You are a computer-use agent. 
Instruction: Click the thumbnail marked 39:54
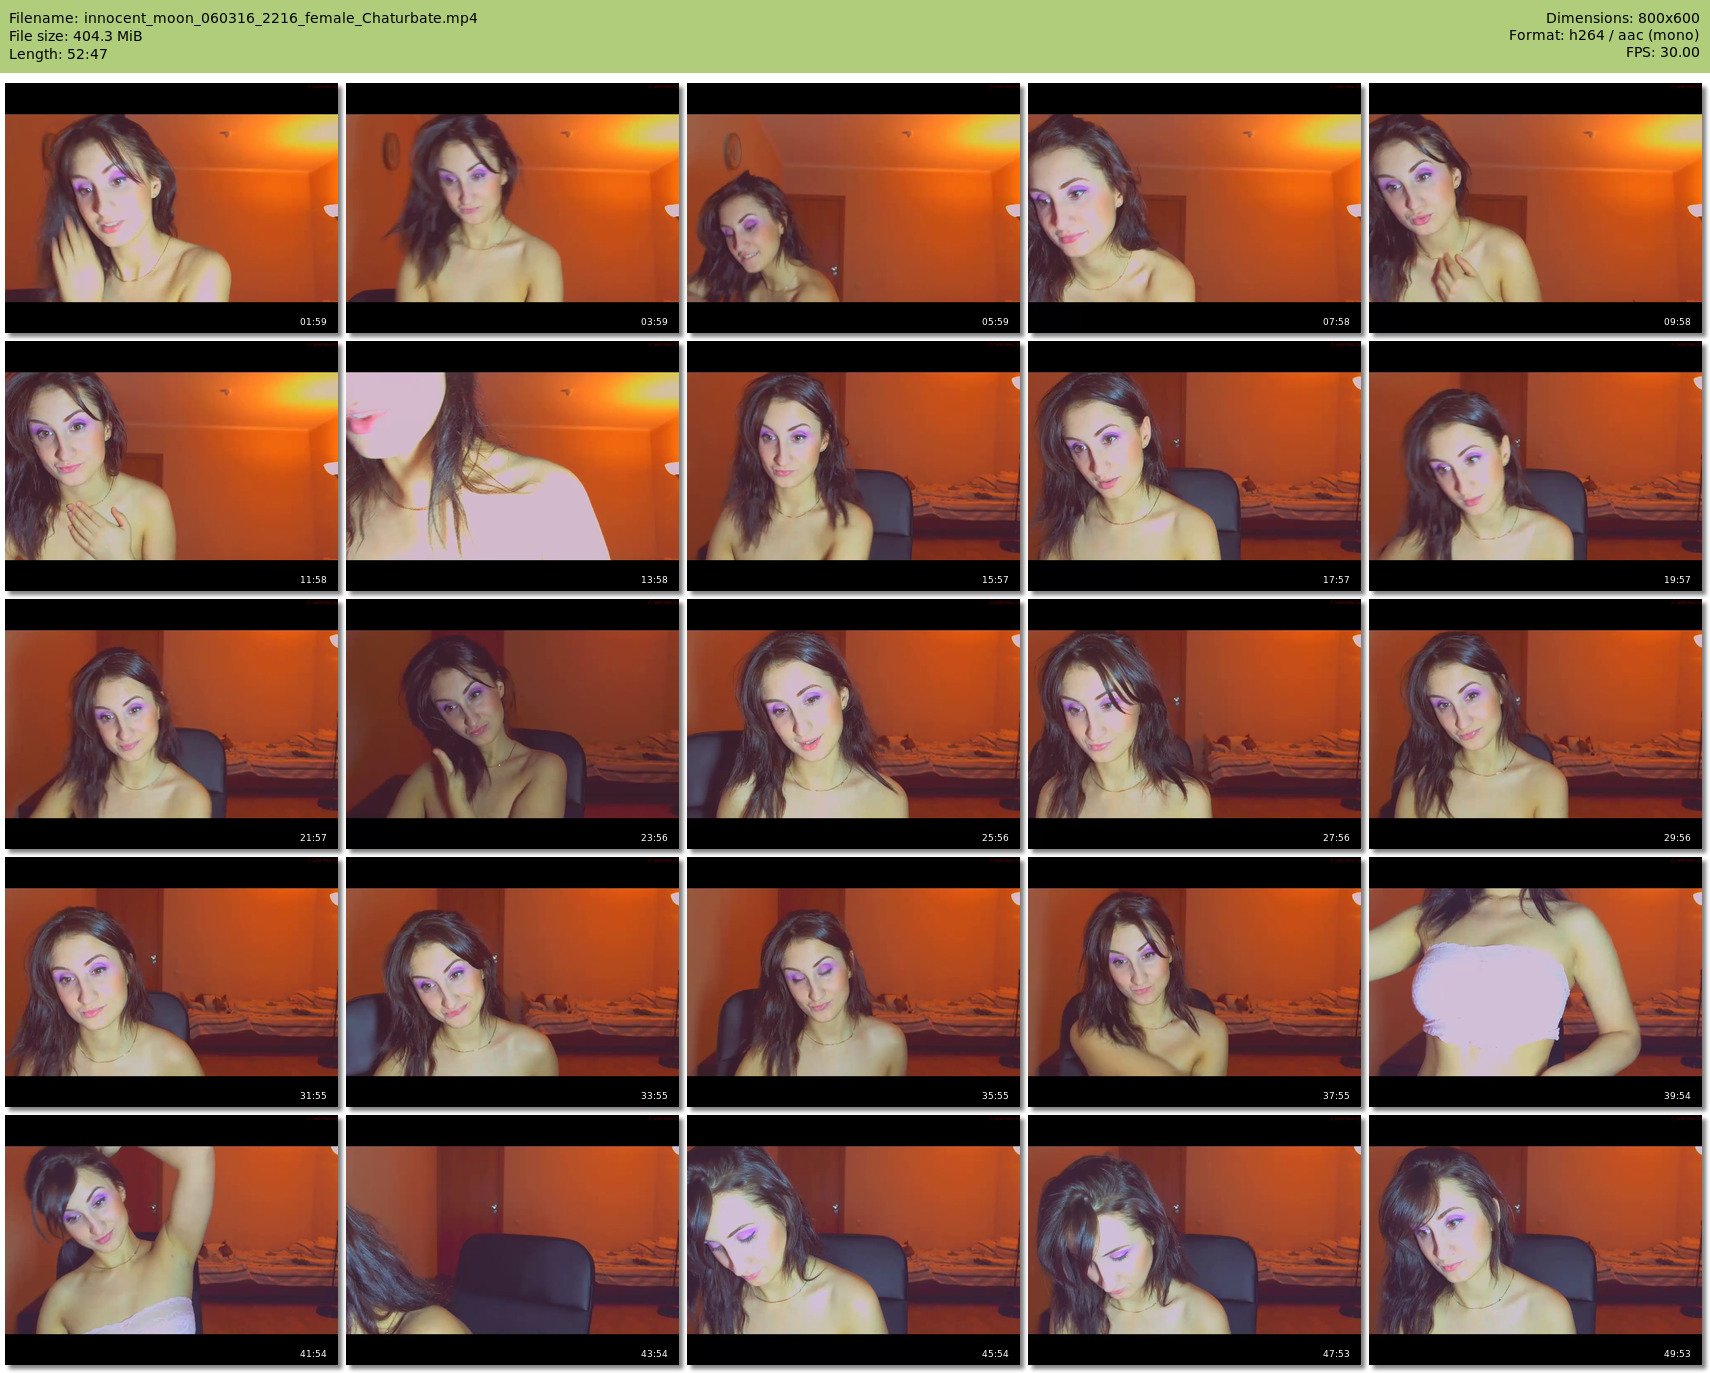click(x=1536, y=982)
